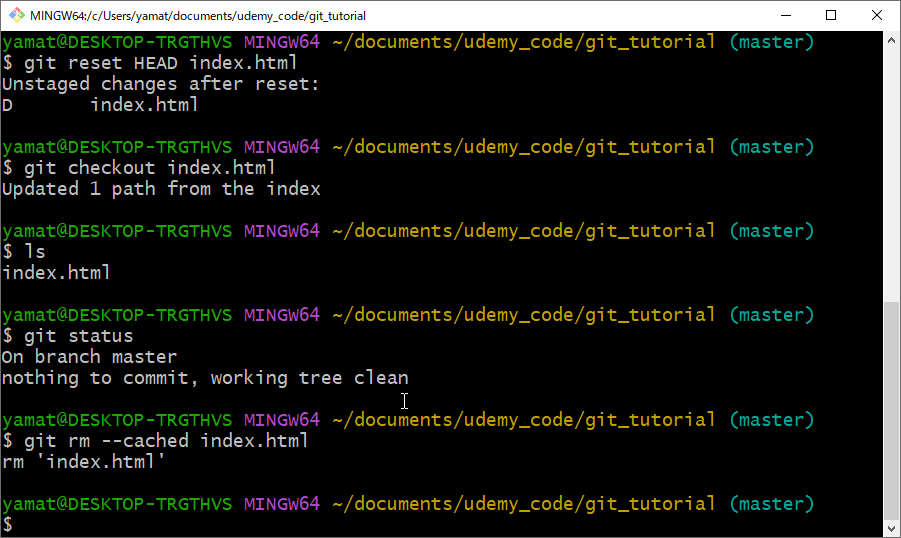
Task: Click 'Unstaged changes after reset:' output line
Action: (x=160, y=84)
